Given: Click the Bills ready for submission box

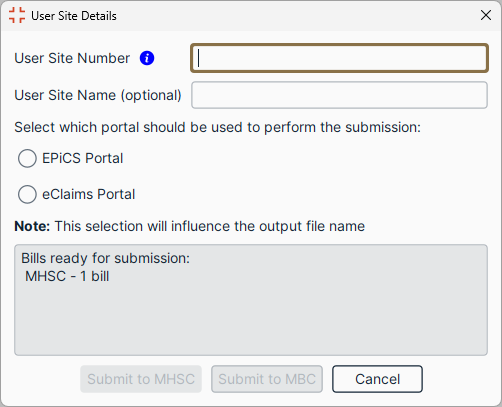Looking at the screenshot, I should point(251,300).
